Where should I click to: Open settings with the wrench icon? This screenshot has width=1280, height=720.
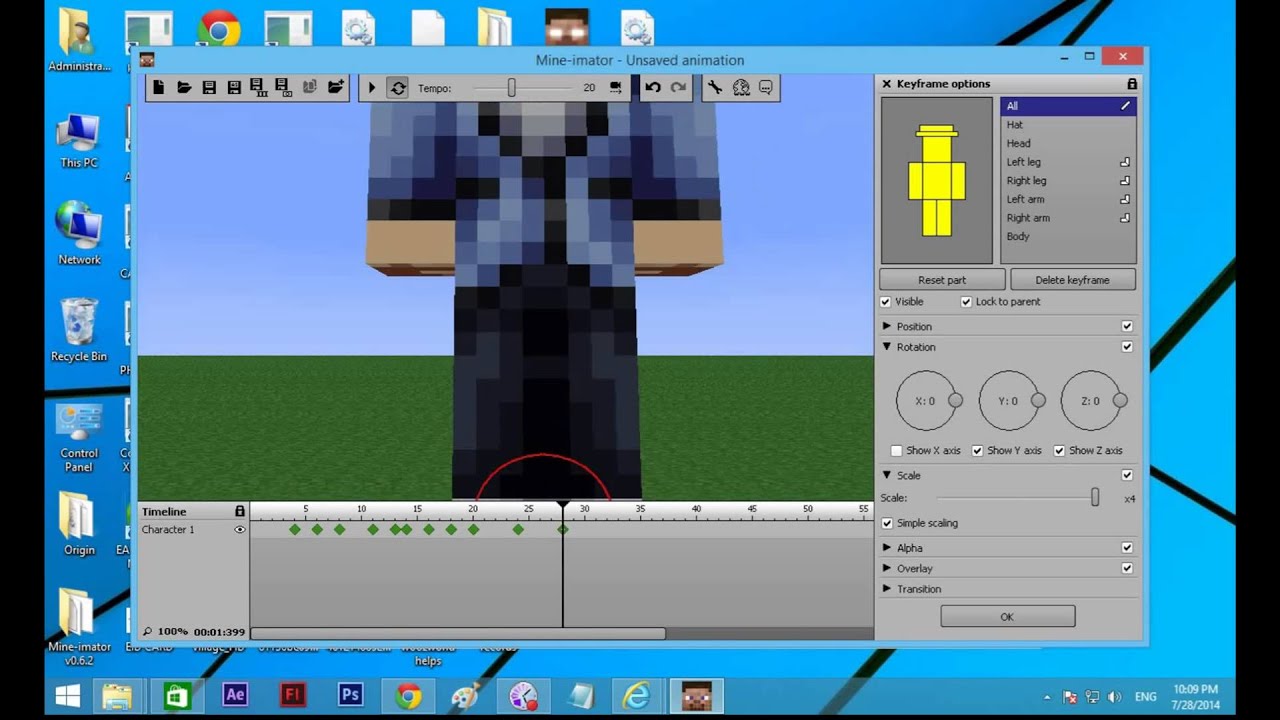715,88
